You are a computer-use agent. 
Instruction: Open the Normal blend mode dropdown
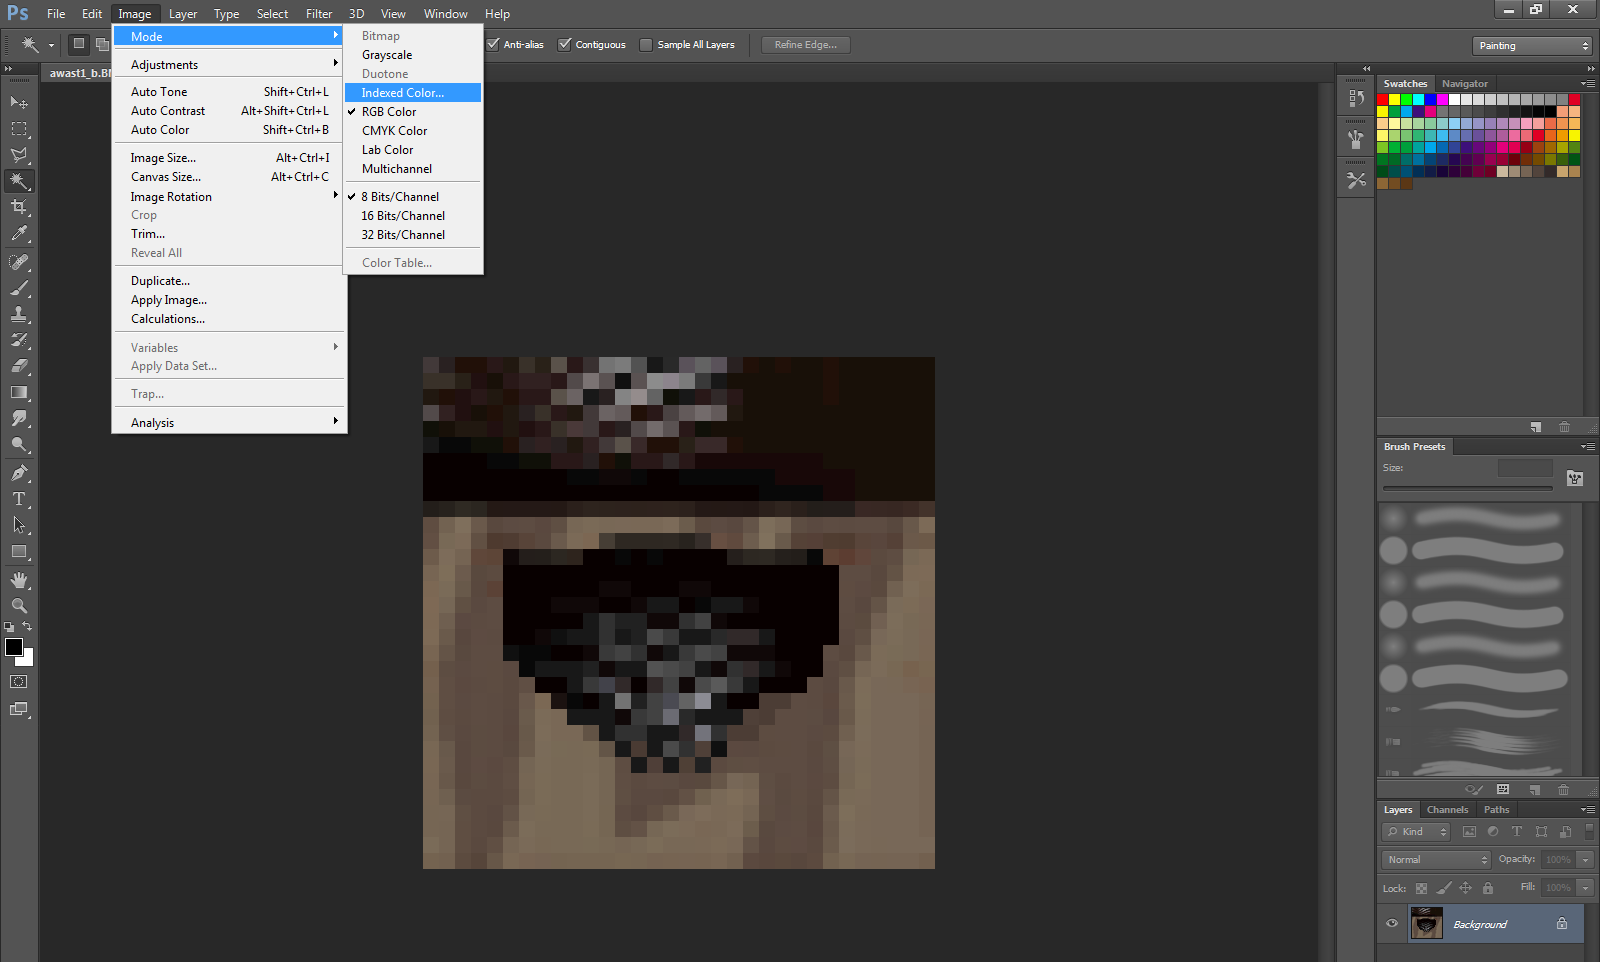tap(1437, 860)
